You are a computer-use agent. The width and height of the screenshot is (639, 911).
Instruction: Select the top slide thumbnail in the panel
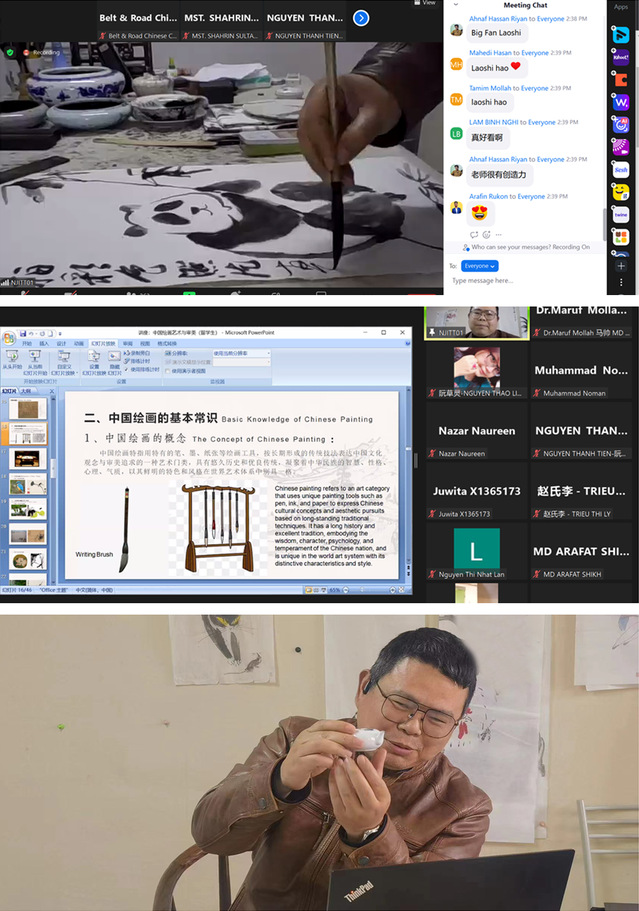[26, 408]
